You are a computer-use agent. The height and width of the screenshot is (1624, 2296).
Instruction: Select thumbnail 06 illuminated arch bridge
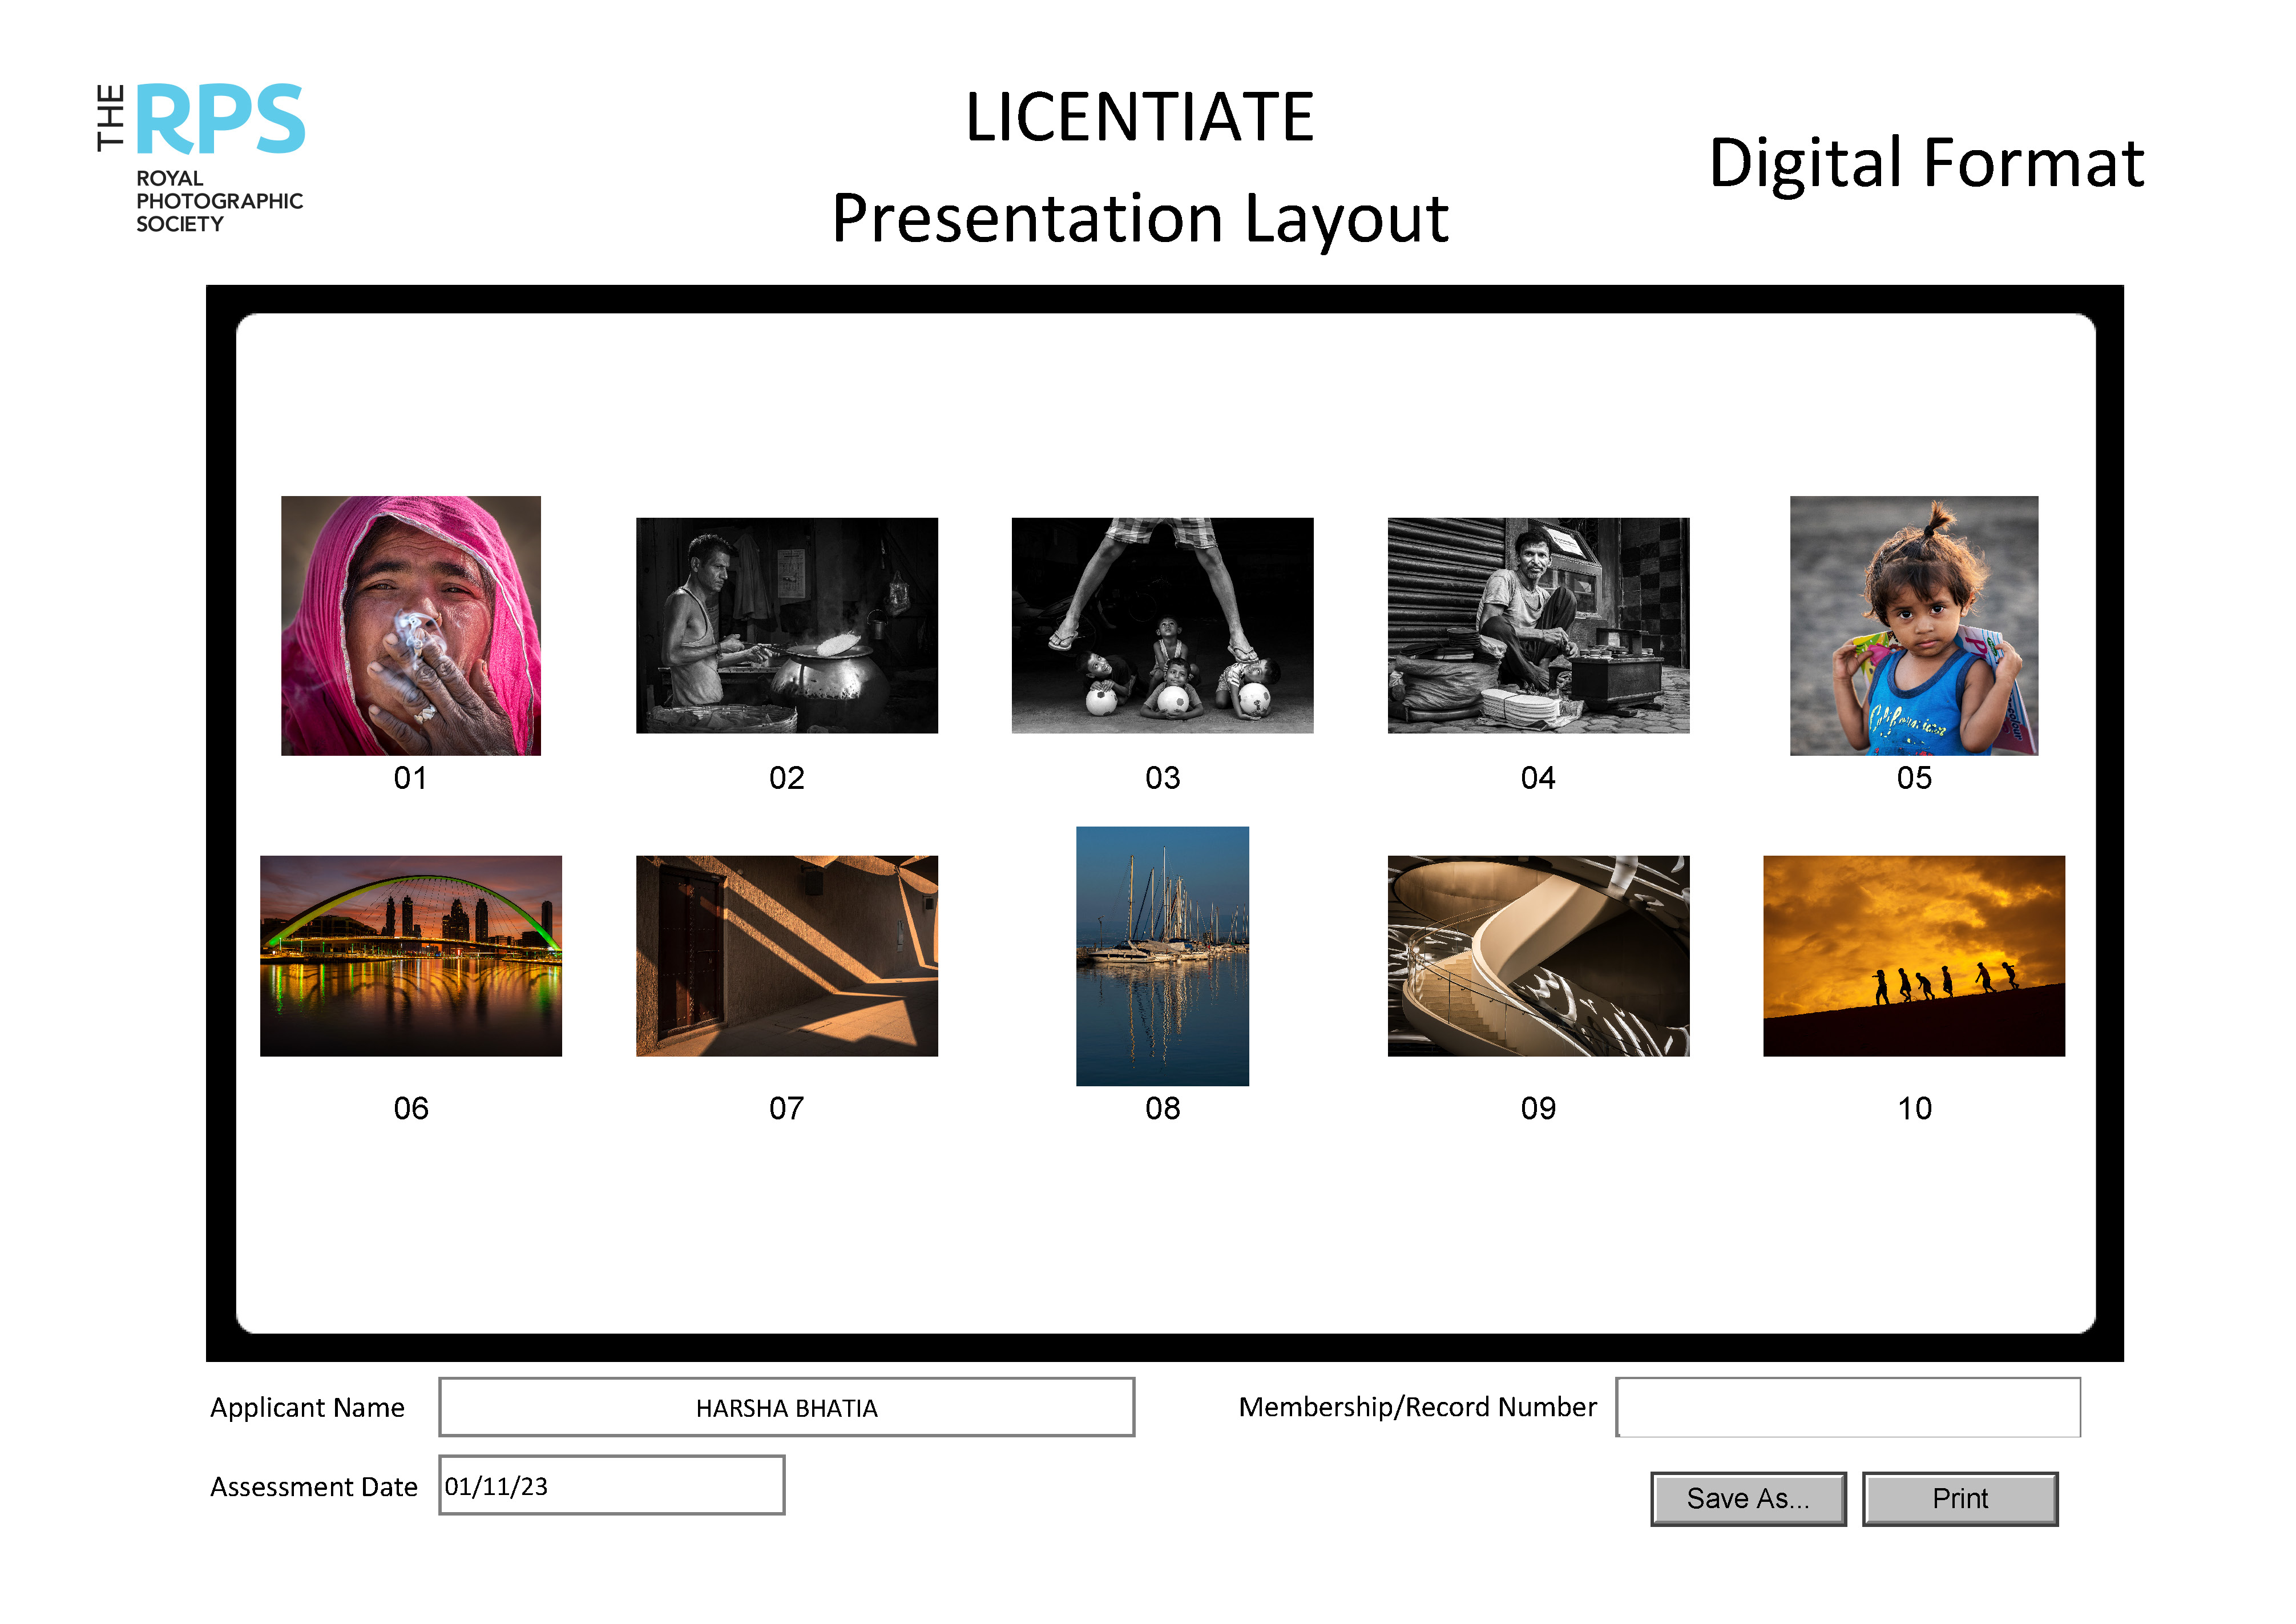pos(410,955)
